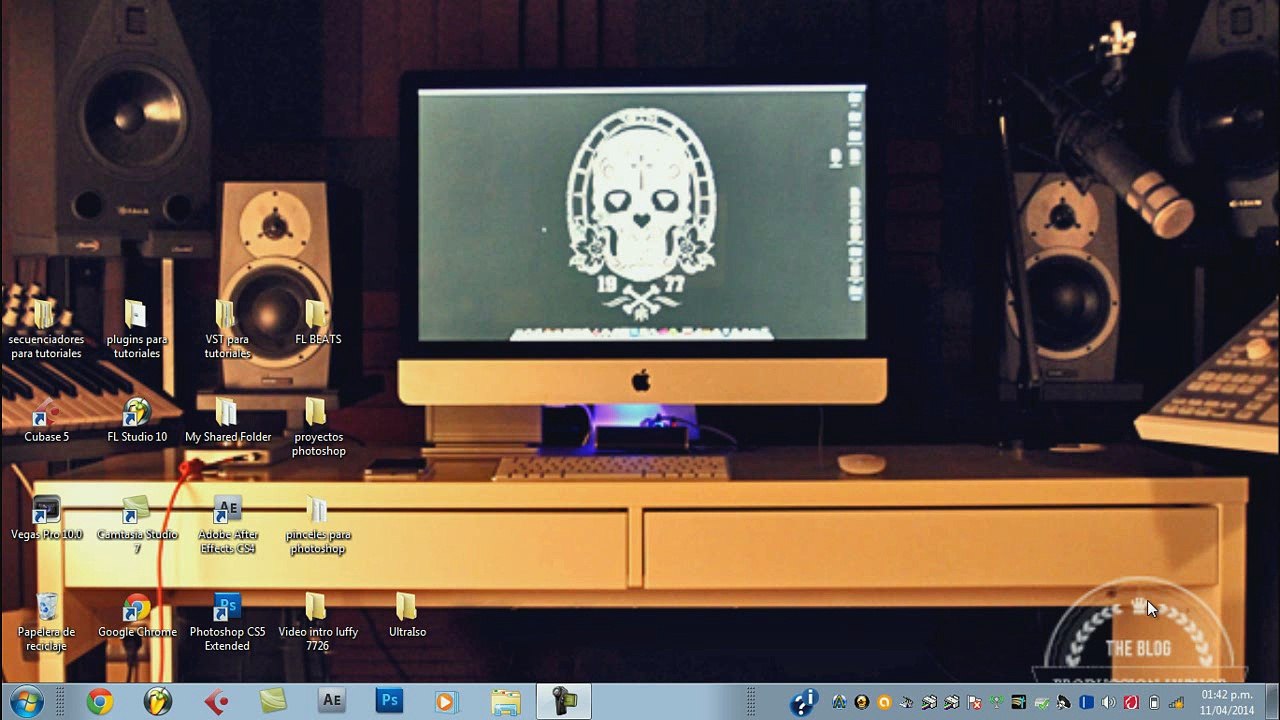Launch FL Studio from the taskbar

(157, 702)
